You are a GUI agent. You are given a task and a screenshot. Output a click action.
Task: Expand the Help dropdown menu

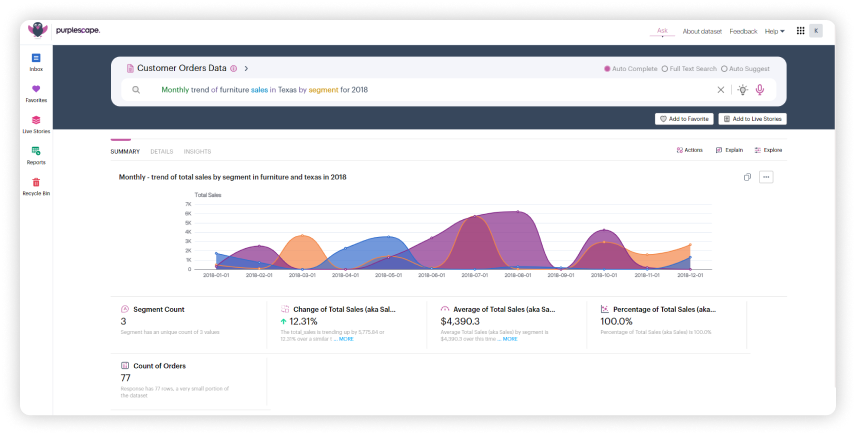point(774,31)
